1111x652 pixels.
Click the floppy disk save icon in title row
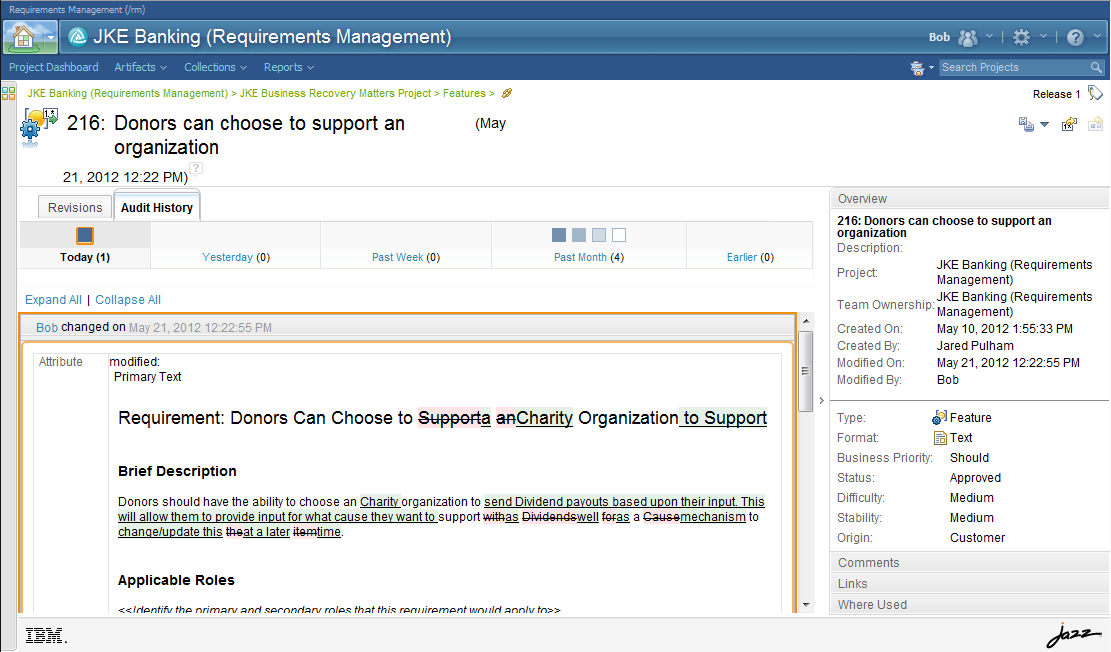coord(1026,125)
